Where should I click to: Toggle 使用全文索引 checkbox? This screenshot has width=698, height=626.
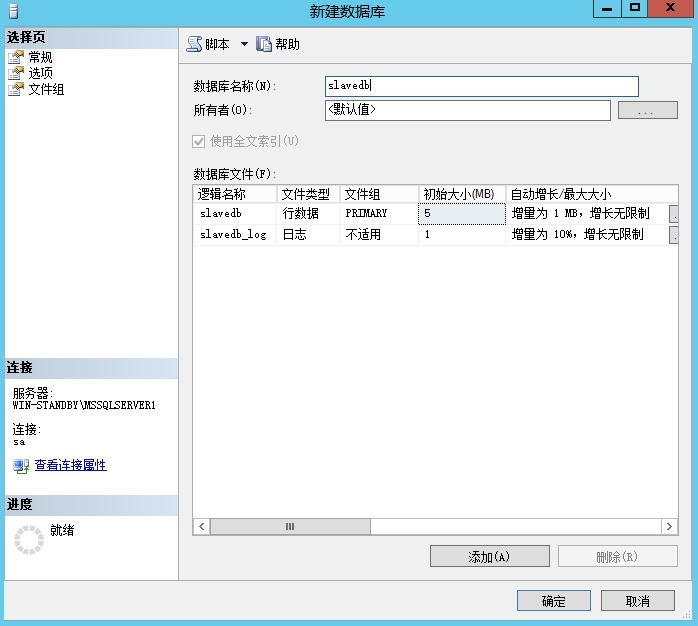point(200,141)
